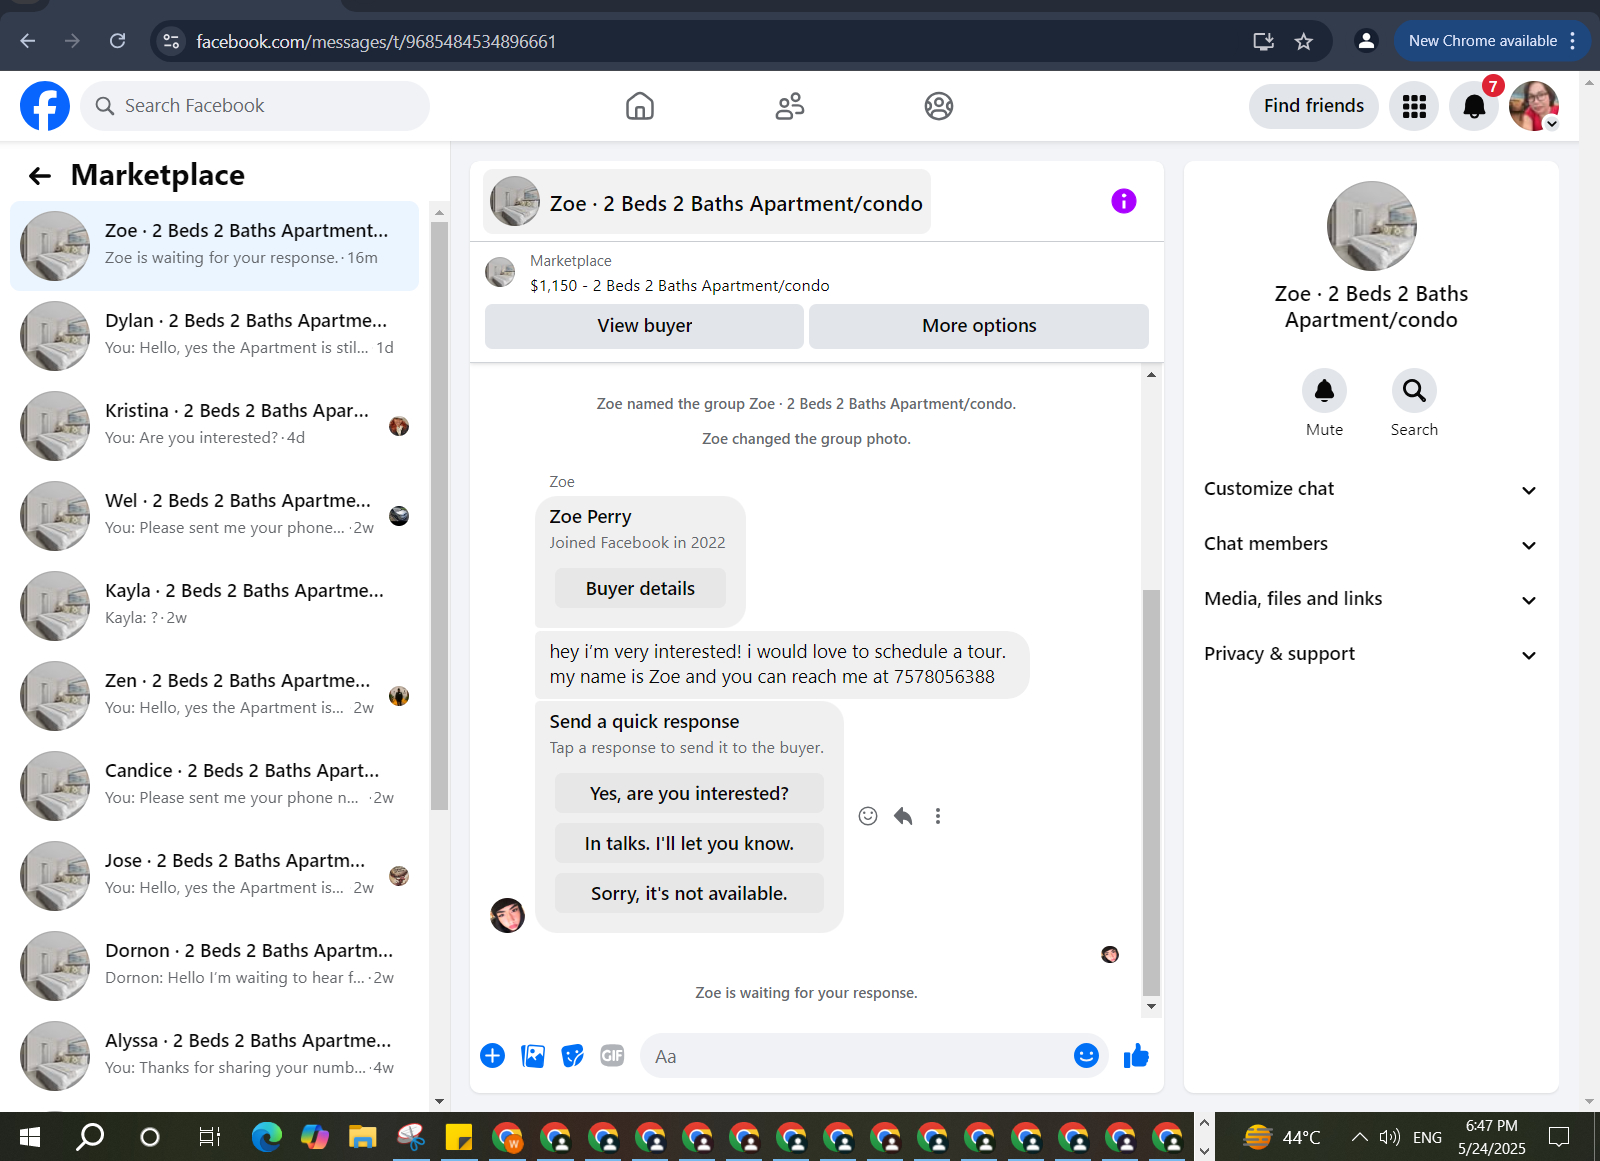1600x1161 pixels.
Task: Open Kristina conversation in chat list
Action: 214,426
